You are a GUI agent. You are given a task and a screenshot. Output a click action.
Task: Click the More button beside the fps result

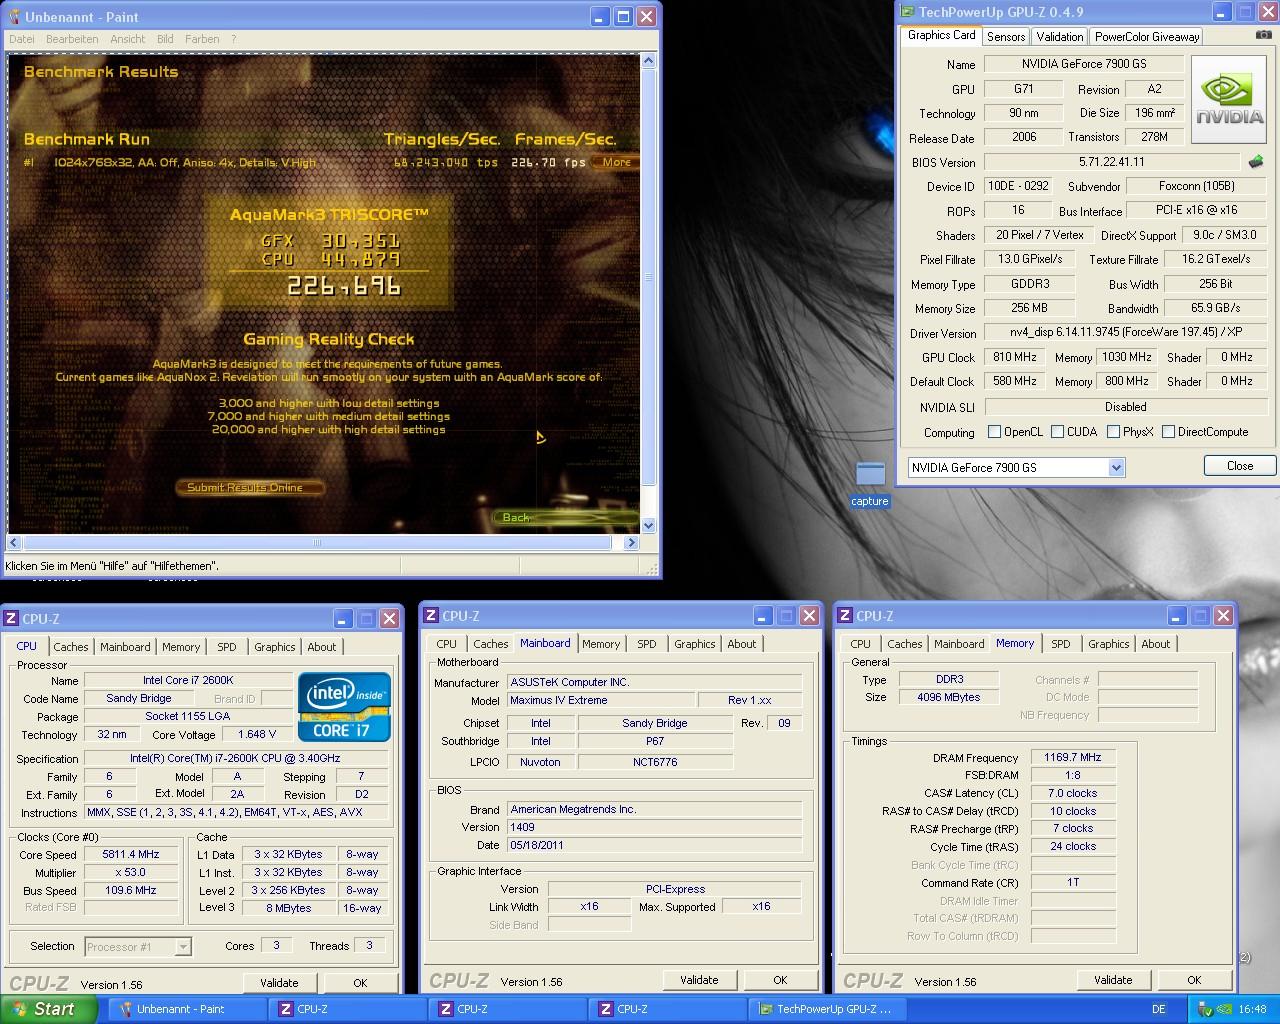tap(615, 162)
